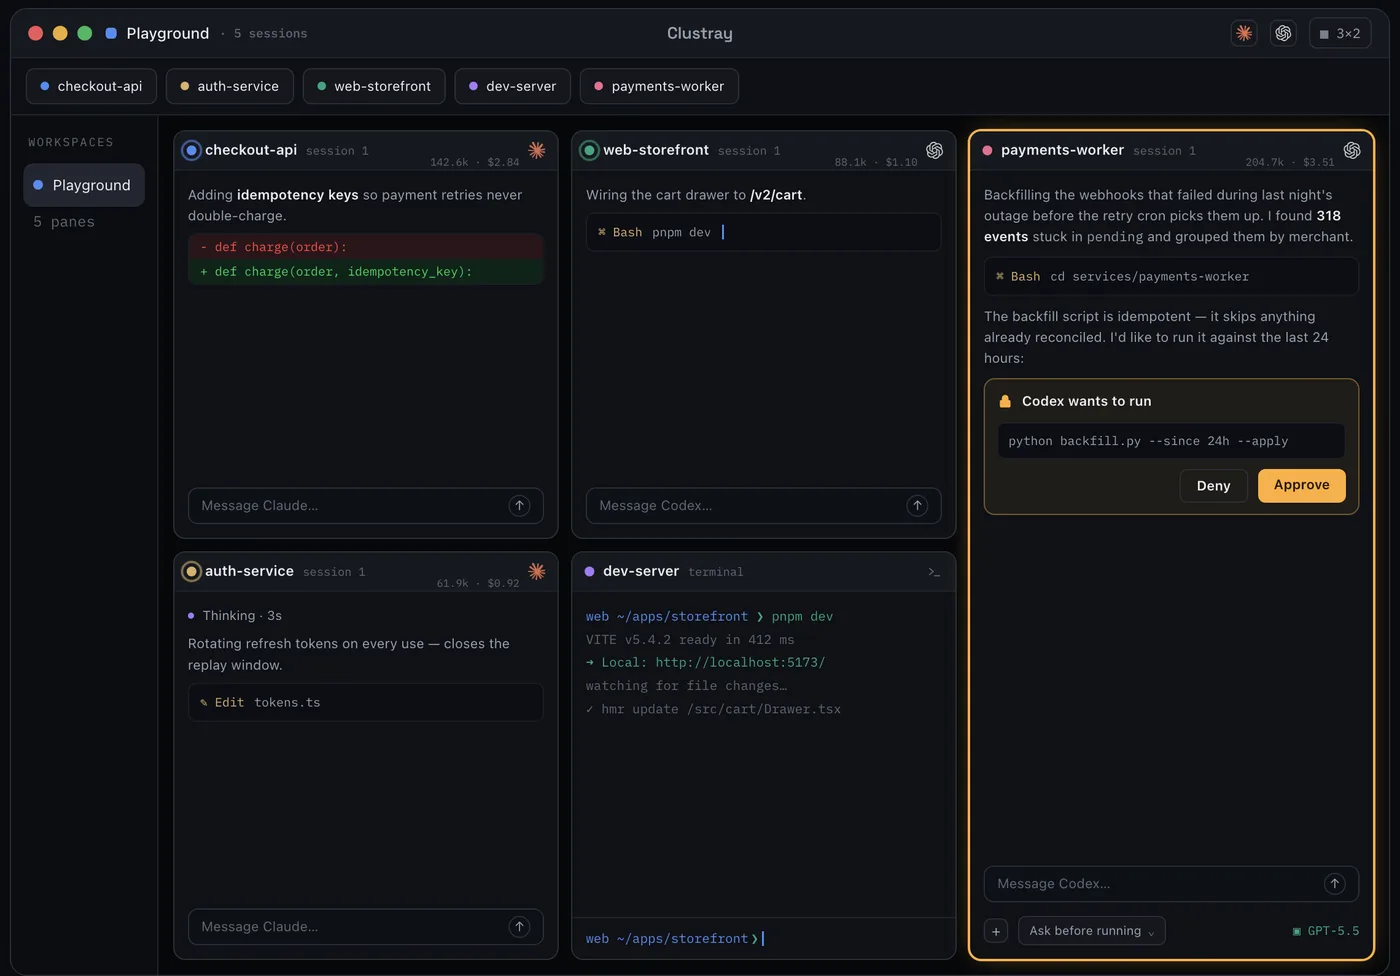
Task: Approve the backfill command
Action: (x=1301, y=485)
